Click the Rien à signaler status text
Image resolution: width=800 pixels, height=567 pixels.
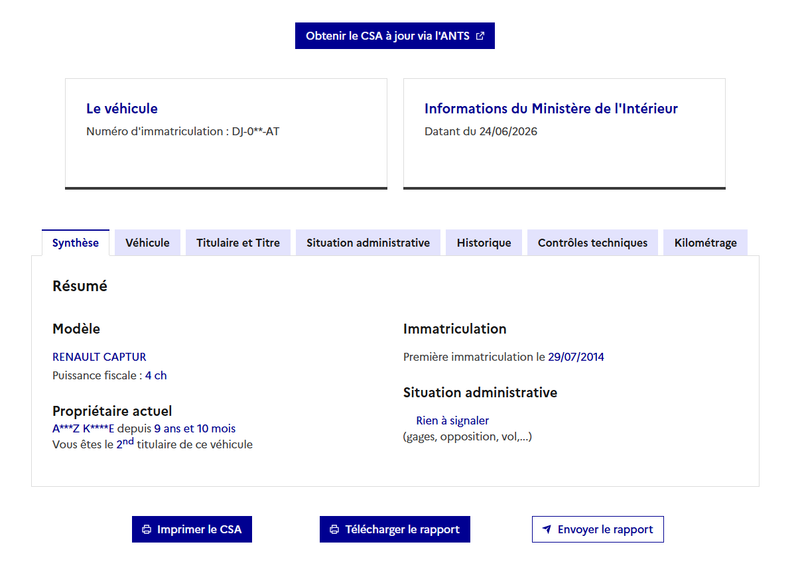(453, 421)
